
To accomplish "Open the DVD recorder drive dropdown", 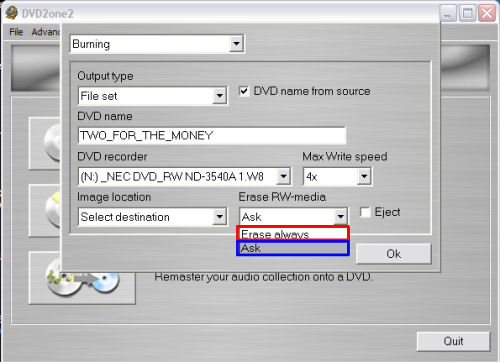I will (x=283, y=176).
